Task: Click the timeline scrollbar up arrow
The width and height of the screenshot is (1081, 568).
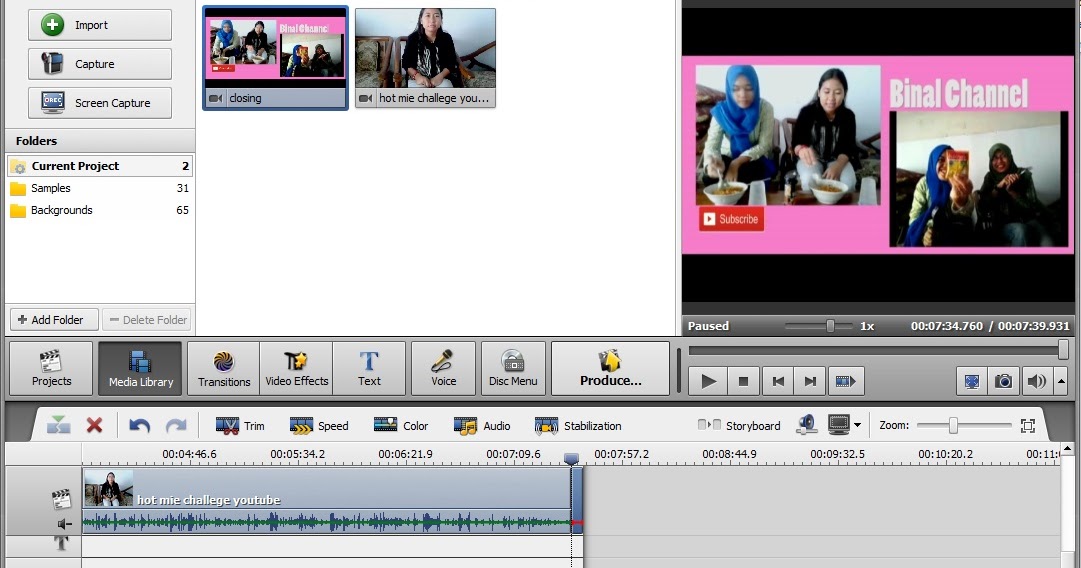Action: click(1068, 449)
